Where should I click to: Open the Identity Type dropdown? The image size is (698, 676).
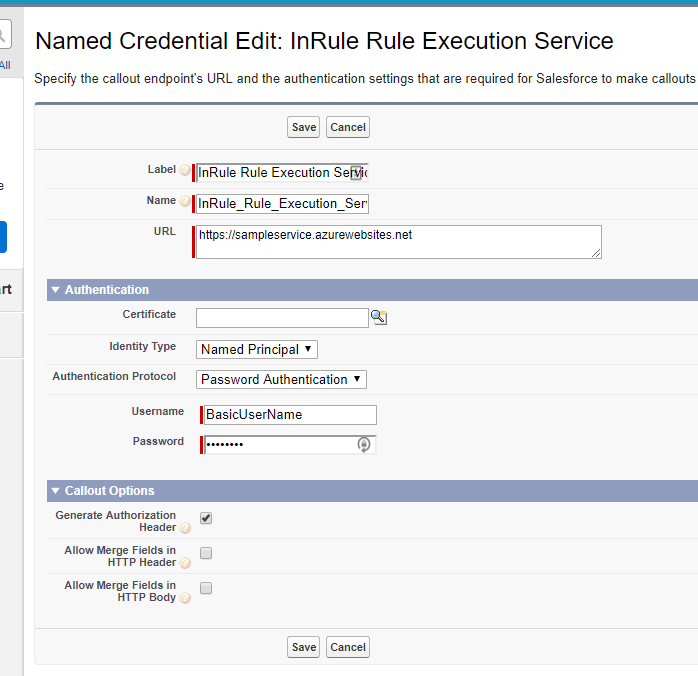point(257,349)
